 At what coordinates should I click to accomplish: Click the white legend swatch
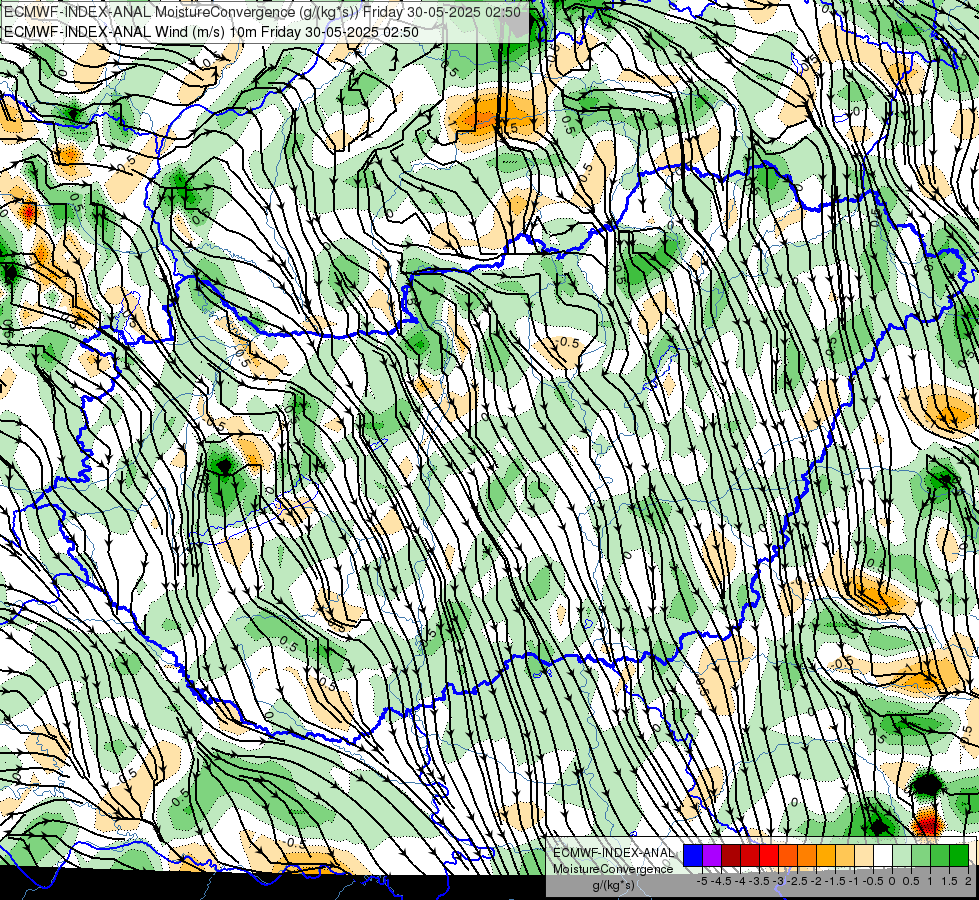[x=883, y=855]
